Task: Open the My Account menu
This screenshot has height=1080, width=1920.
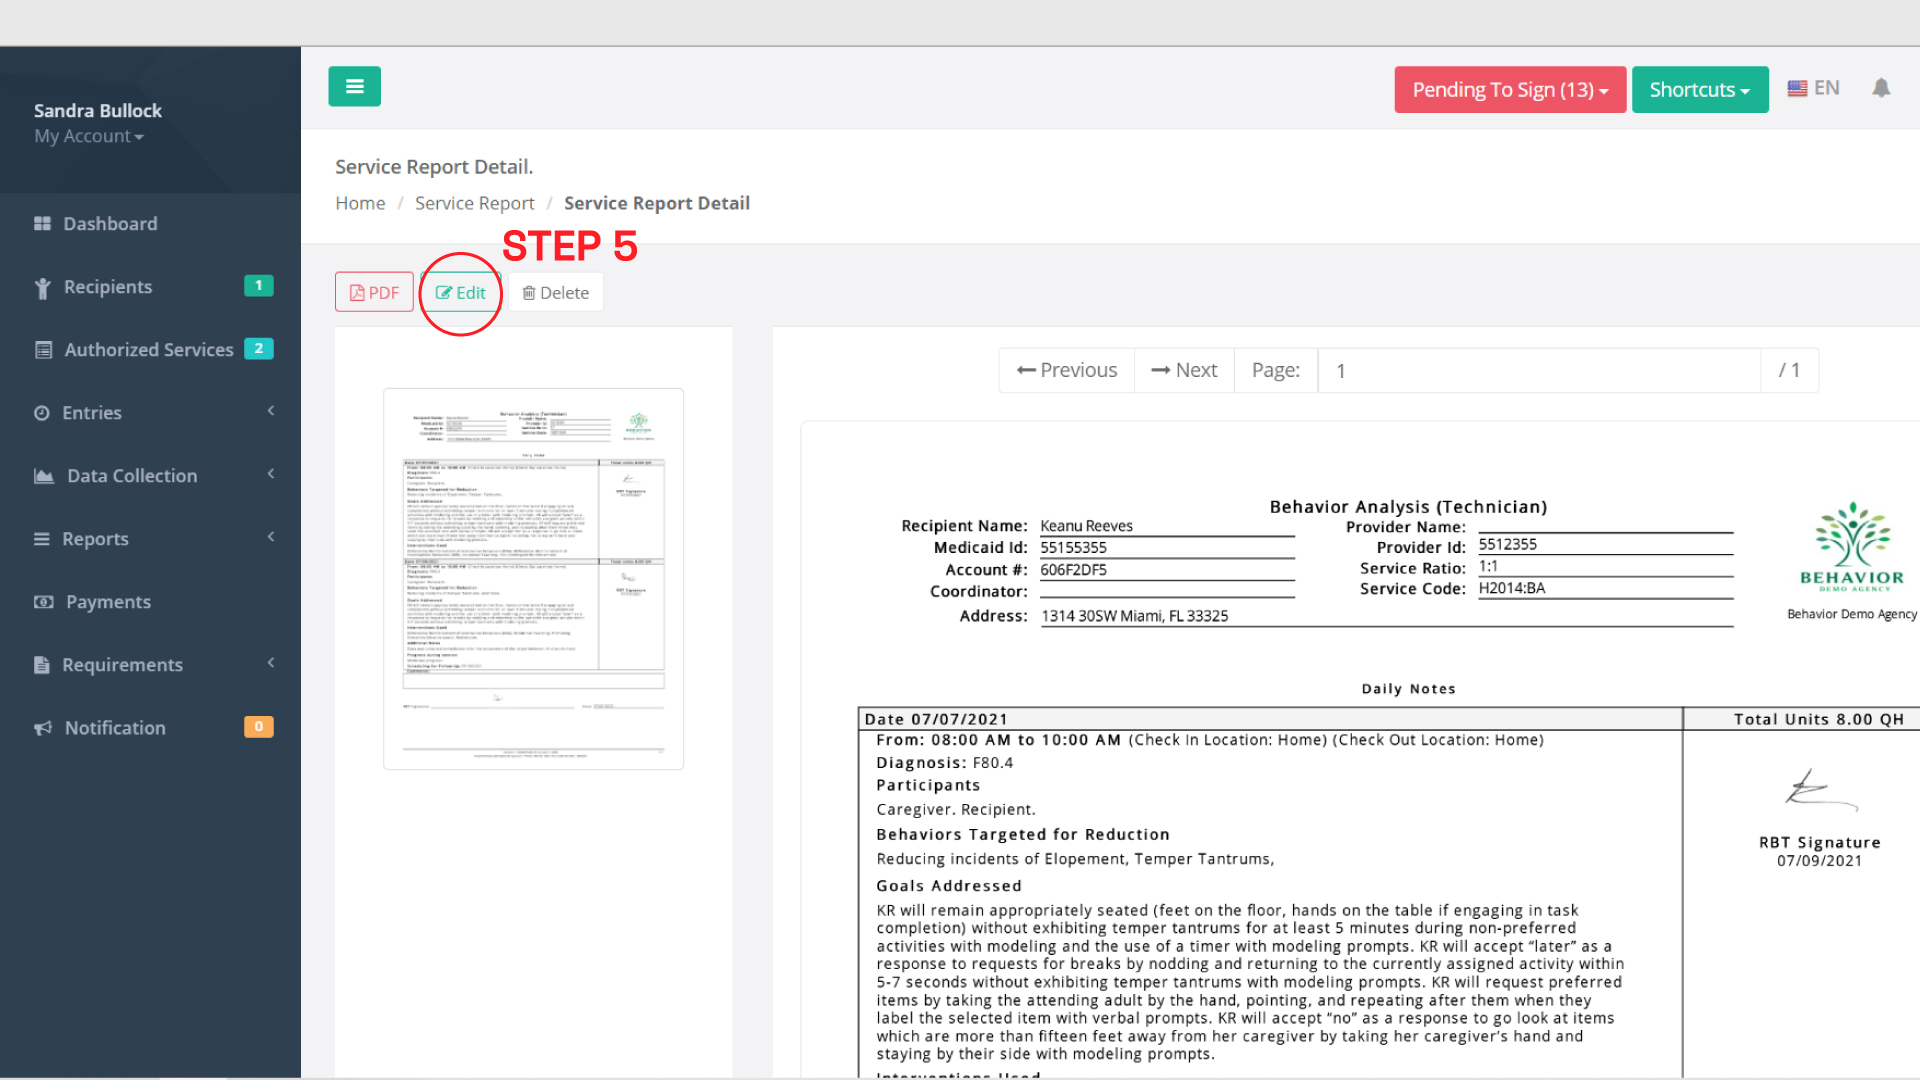Action: [x=88, y=136]
